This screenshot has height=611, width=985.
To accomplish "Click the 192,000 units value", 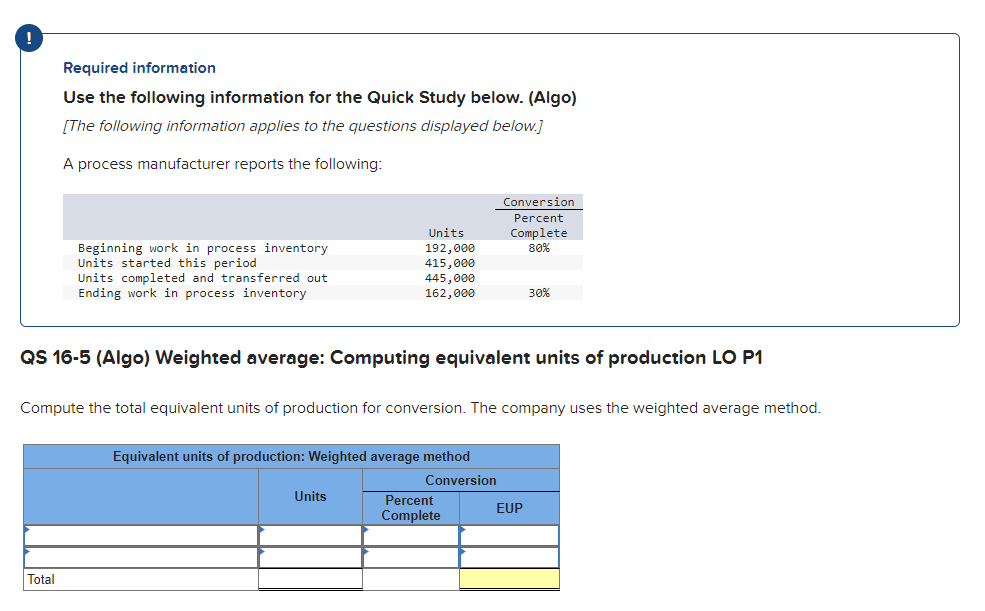I will click(x=450, y=248).
